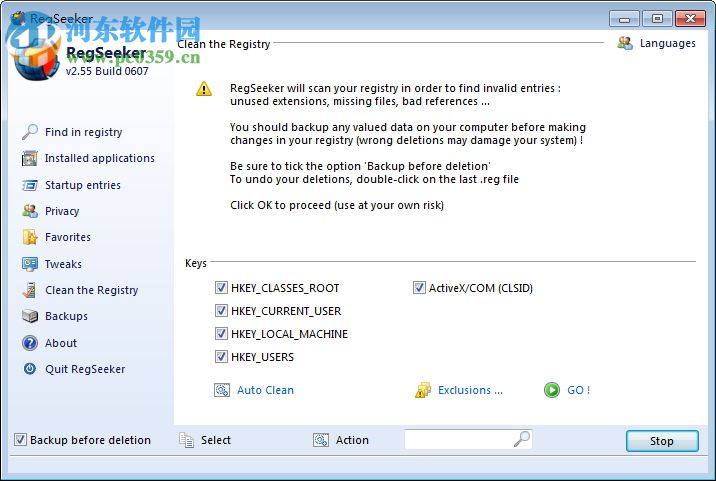Maximize the RegSeeker window
The image size is (716, 481).
click(x=657, y=19)
